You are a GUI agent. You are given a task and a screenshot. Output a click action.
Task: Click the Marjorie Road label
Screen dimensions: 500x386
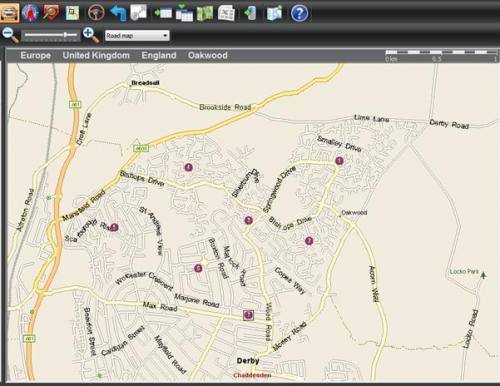[x=197, y=301]
